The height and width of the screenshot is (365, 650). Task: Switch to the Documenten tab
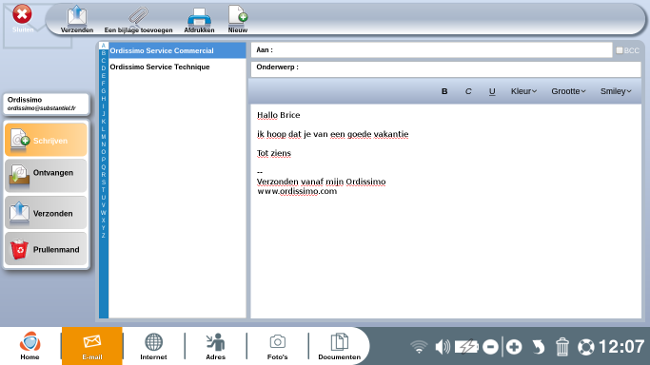(x=339, y=346)
